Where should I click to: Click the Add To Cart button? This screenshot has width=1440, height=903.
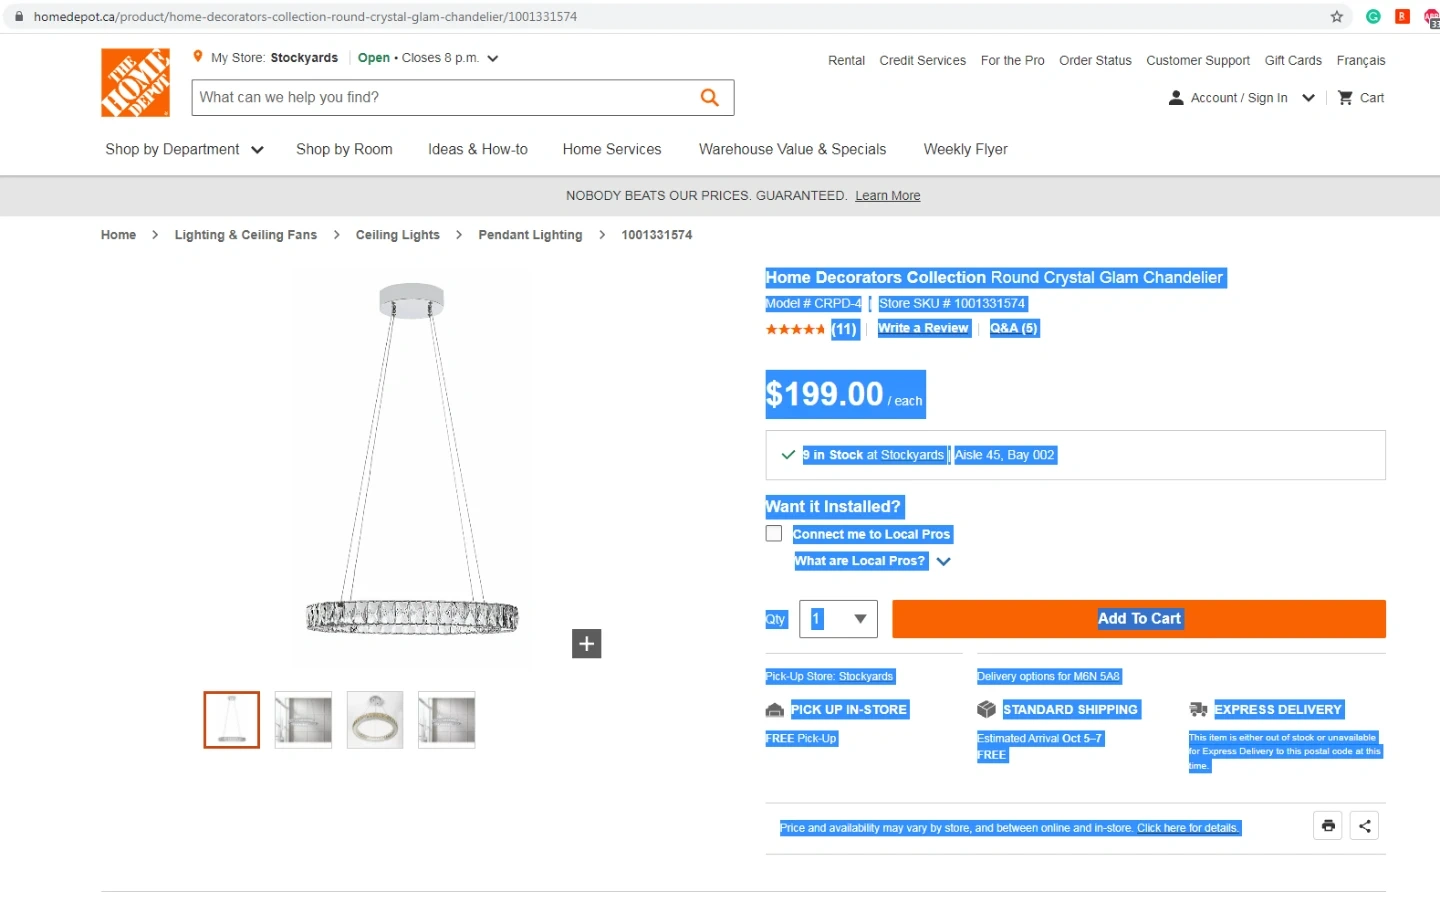pyautogui.click(x=1138, y=619)
